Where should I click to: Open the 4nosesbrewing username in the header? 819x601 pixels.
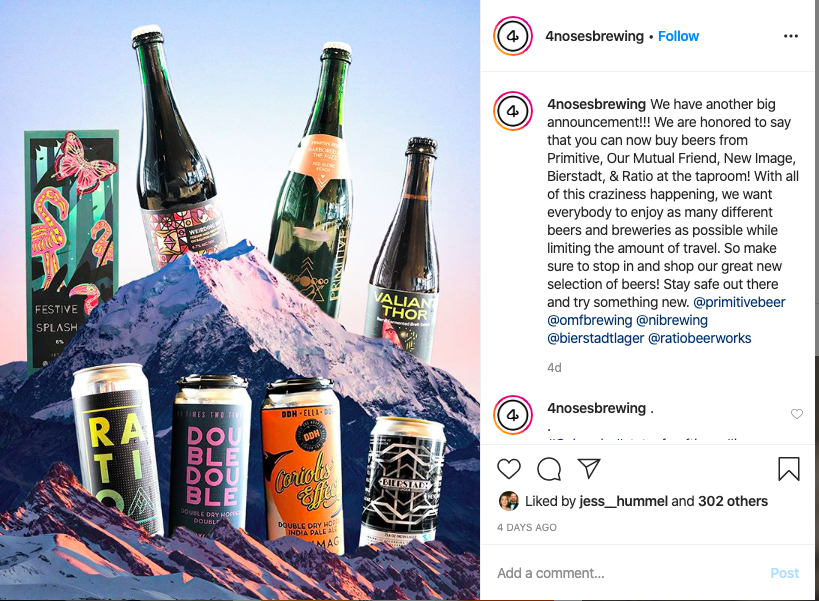[594, 36]
